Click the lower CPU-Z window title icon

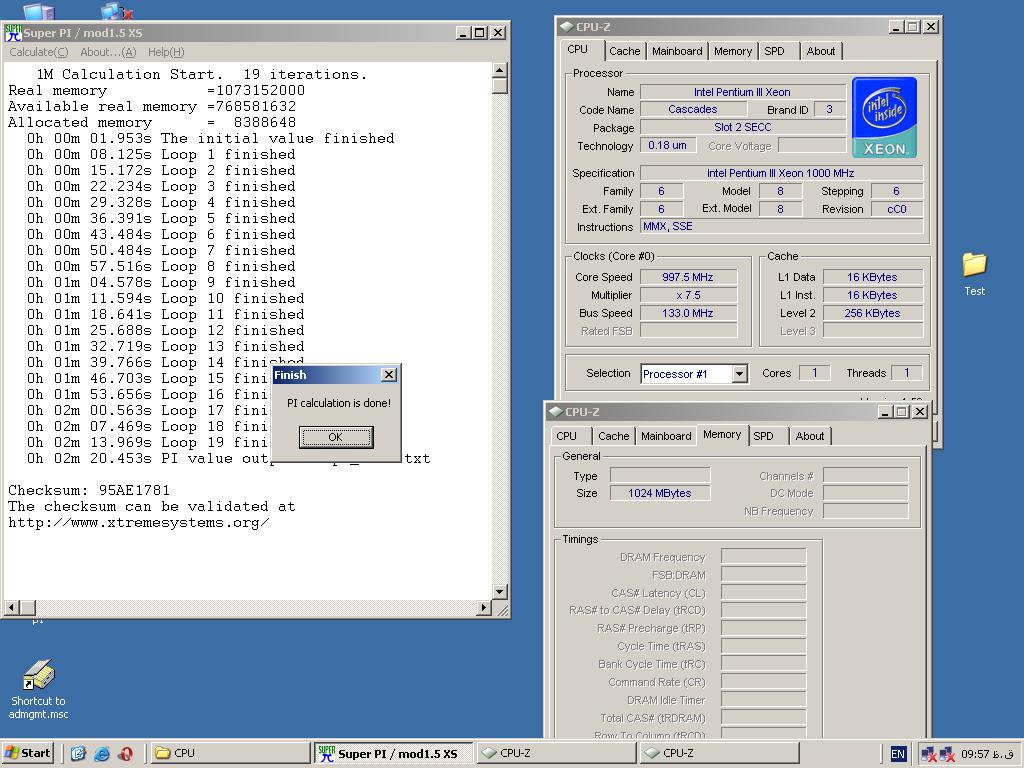coord(555,411)
